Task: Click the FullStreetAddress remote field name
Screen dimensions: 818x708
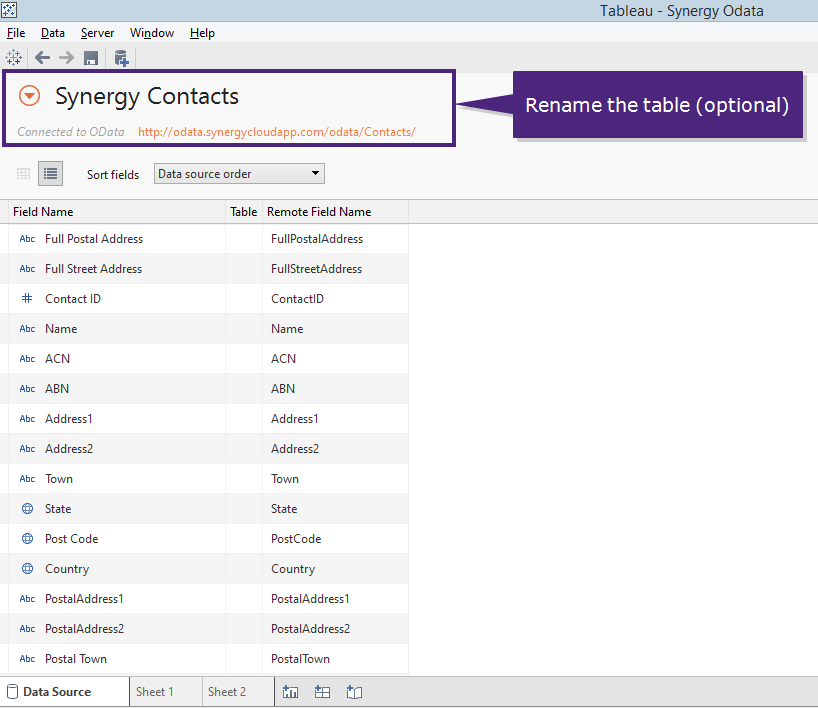Action: coord(316,269)
